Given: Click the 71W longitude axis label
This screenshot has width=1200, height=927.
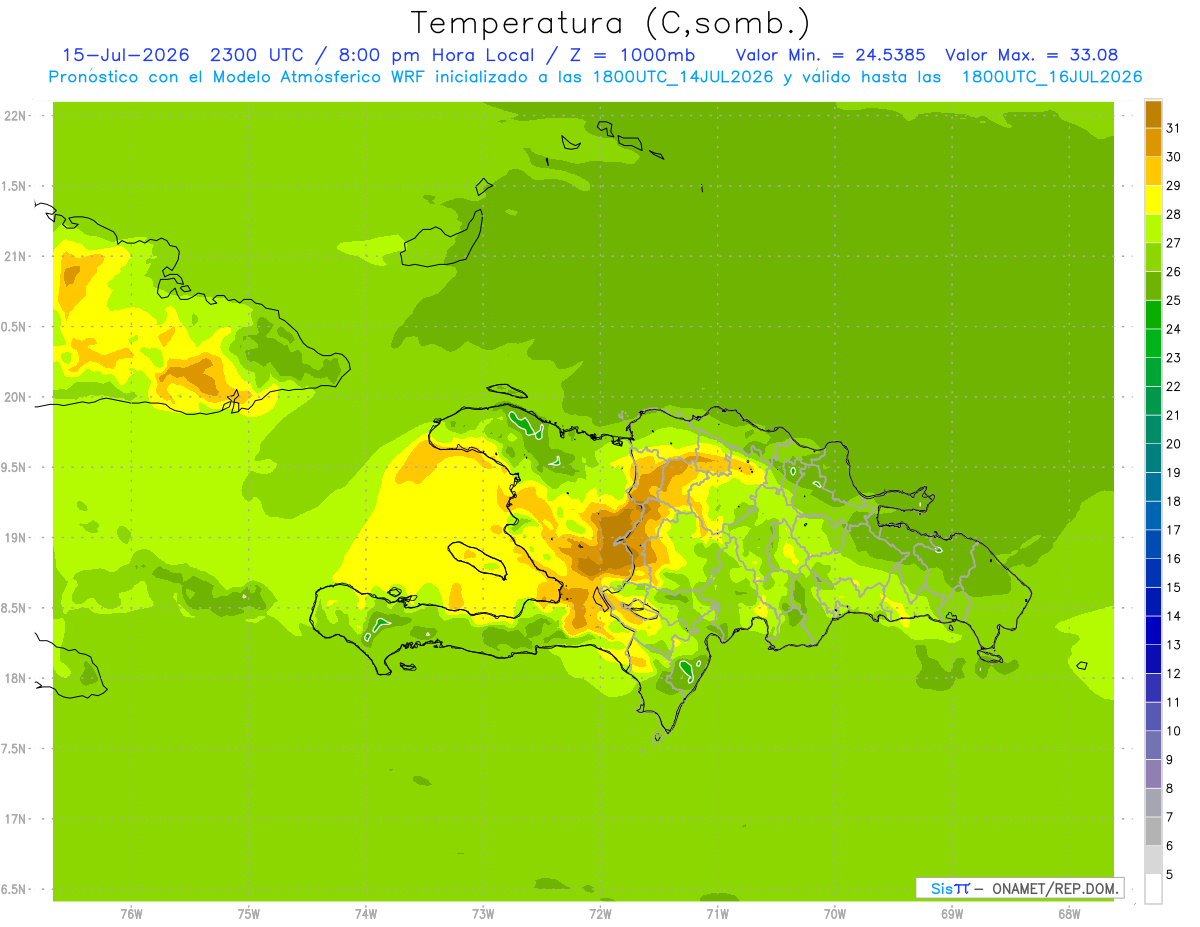Looking at the screenshot, I should pyautogui.click(x=717, y=914).
